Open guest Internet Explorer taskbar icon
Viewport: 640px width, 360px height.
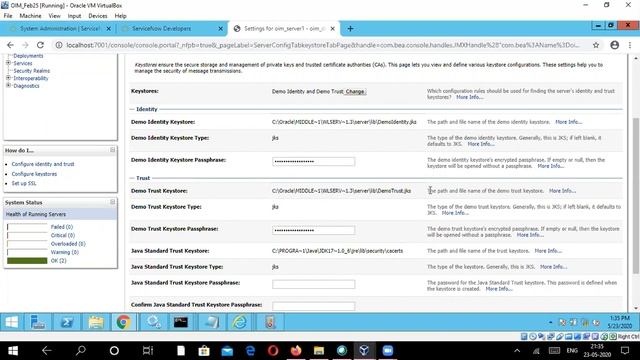[239, 322]
